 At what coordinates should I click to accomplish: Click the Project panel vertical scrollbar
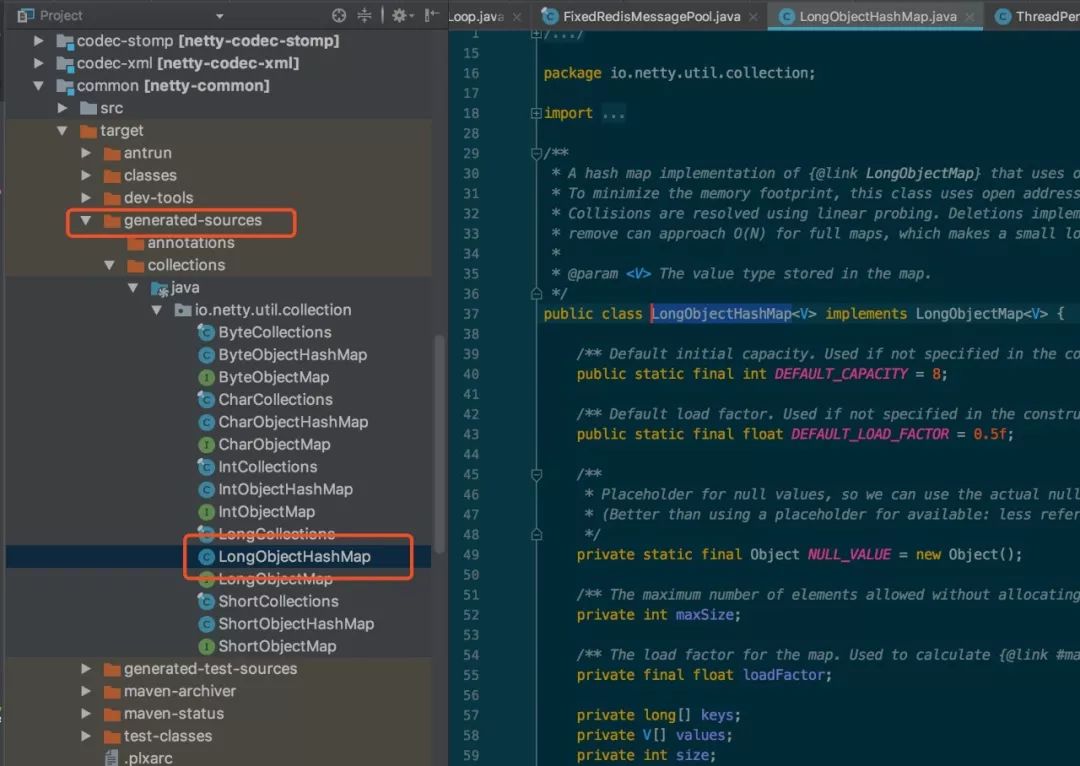439,444
